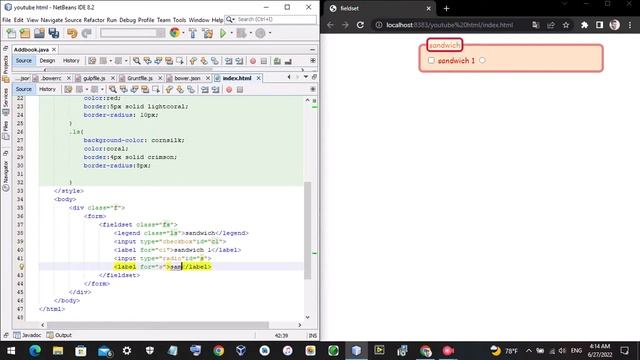Open the Tools menu
This screenshot has height=360, width=640.
179,20
